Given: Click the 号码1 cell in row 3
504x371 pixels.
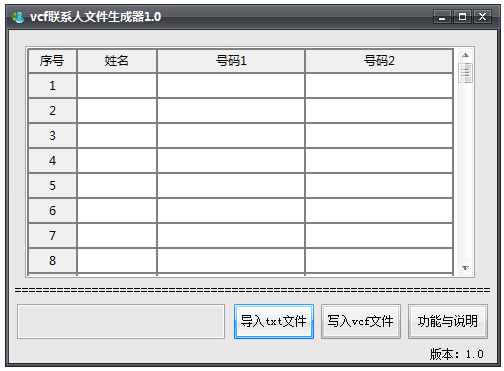Looking at the screenshot, I should 231,136.
